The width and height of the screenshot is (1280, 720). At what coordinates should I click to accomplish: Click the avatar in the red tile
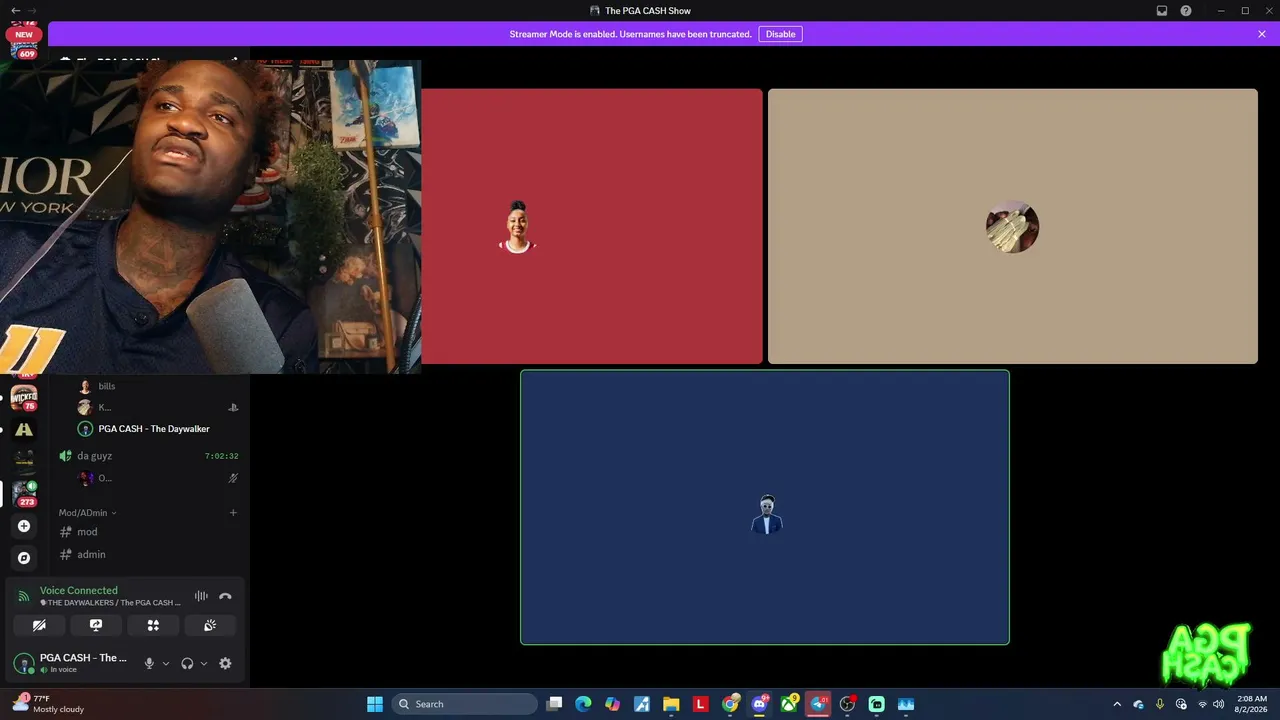517,227
